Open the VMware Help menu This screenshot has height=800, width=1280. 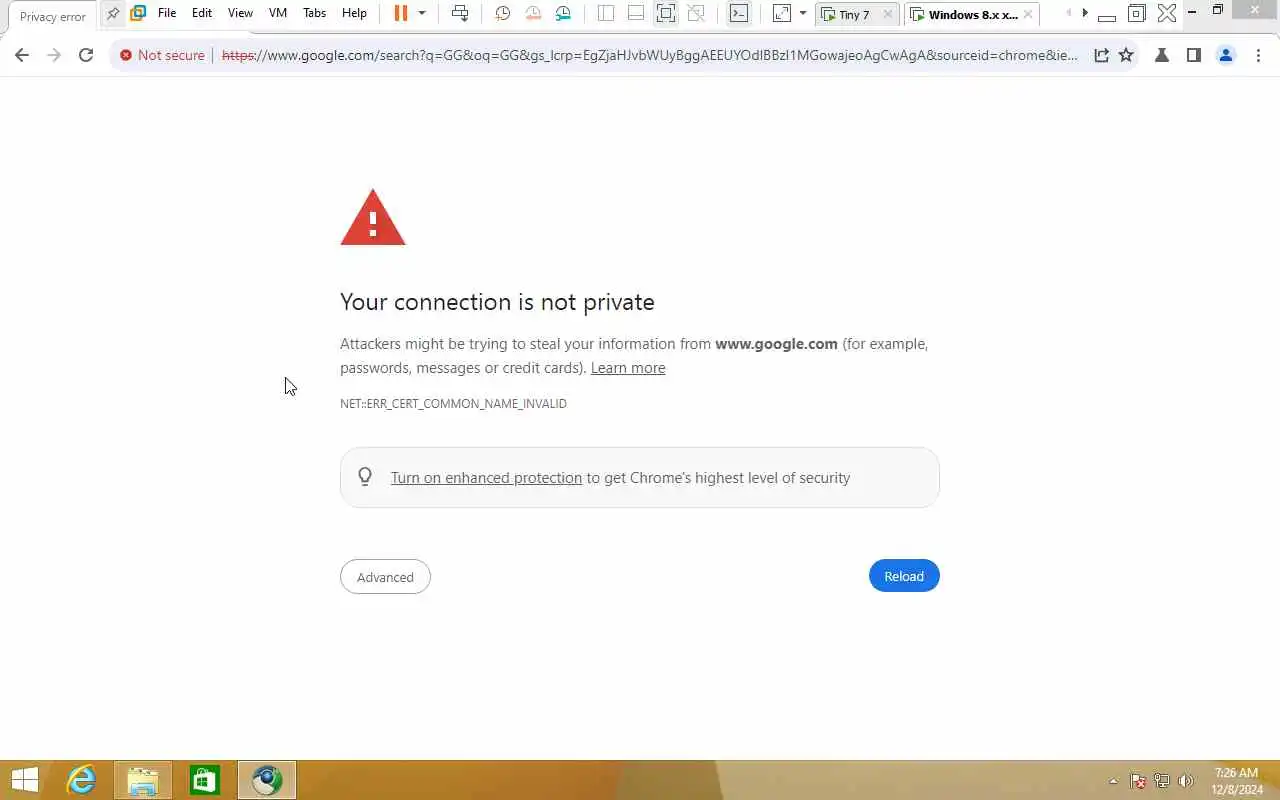[x=354, y=14]
